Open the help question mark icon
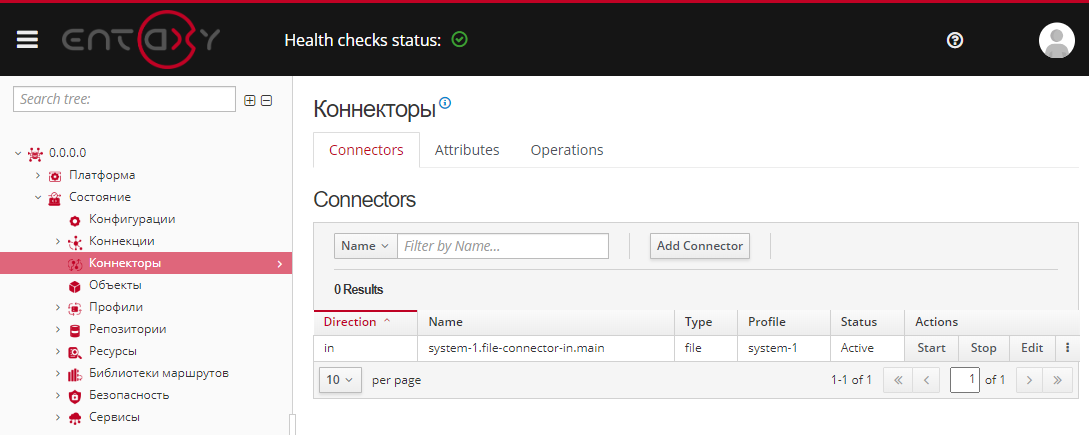 click(955, 40)
